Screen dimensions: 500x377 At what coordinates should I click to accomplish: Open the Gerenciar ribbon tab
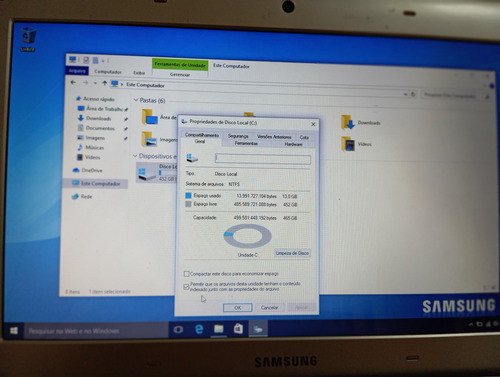[180, 74]
